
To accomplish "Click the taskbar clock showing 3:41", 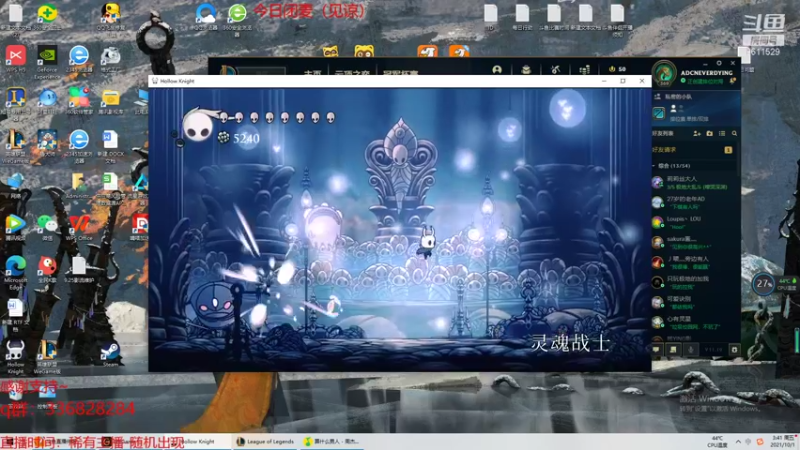I will click(x=784, y=441).
